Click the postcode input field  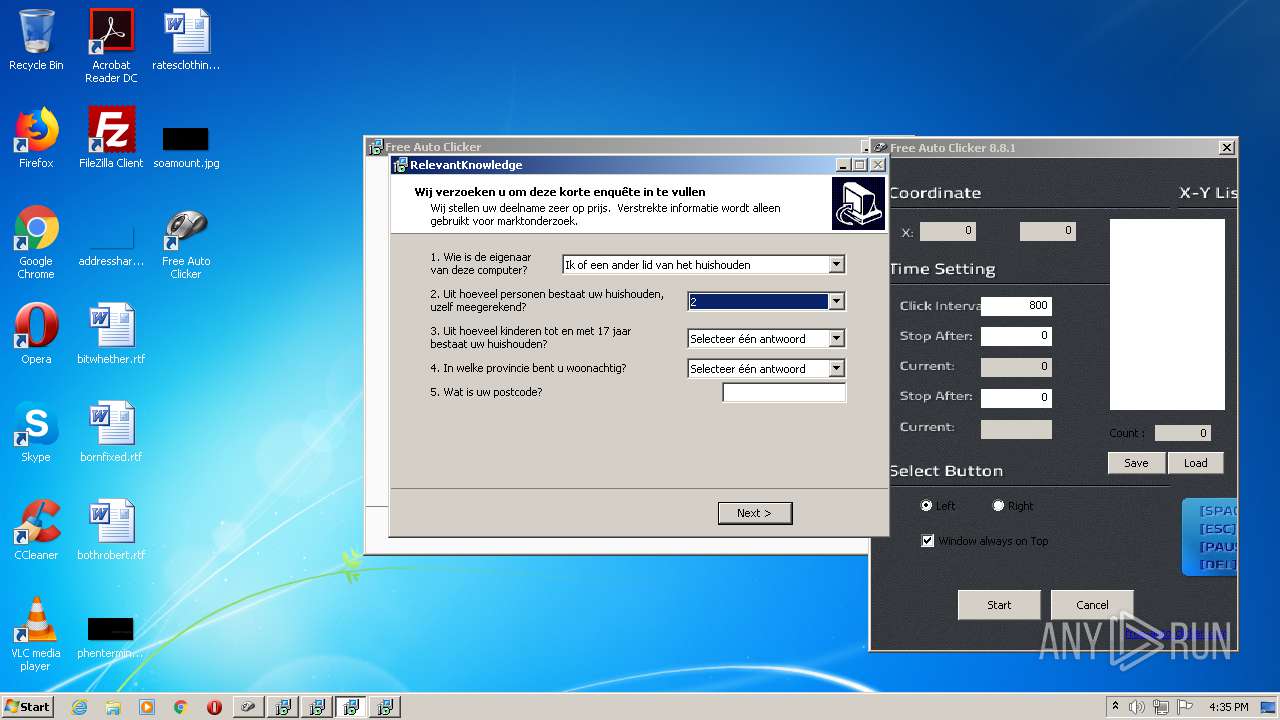coord(784,393)
